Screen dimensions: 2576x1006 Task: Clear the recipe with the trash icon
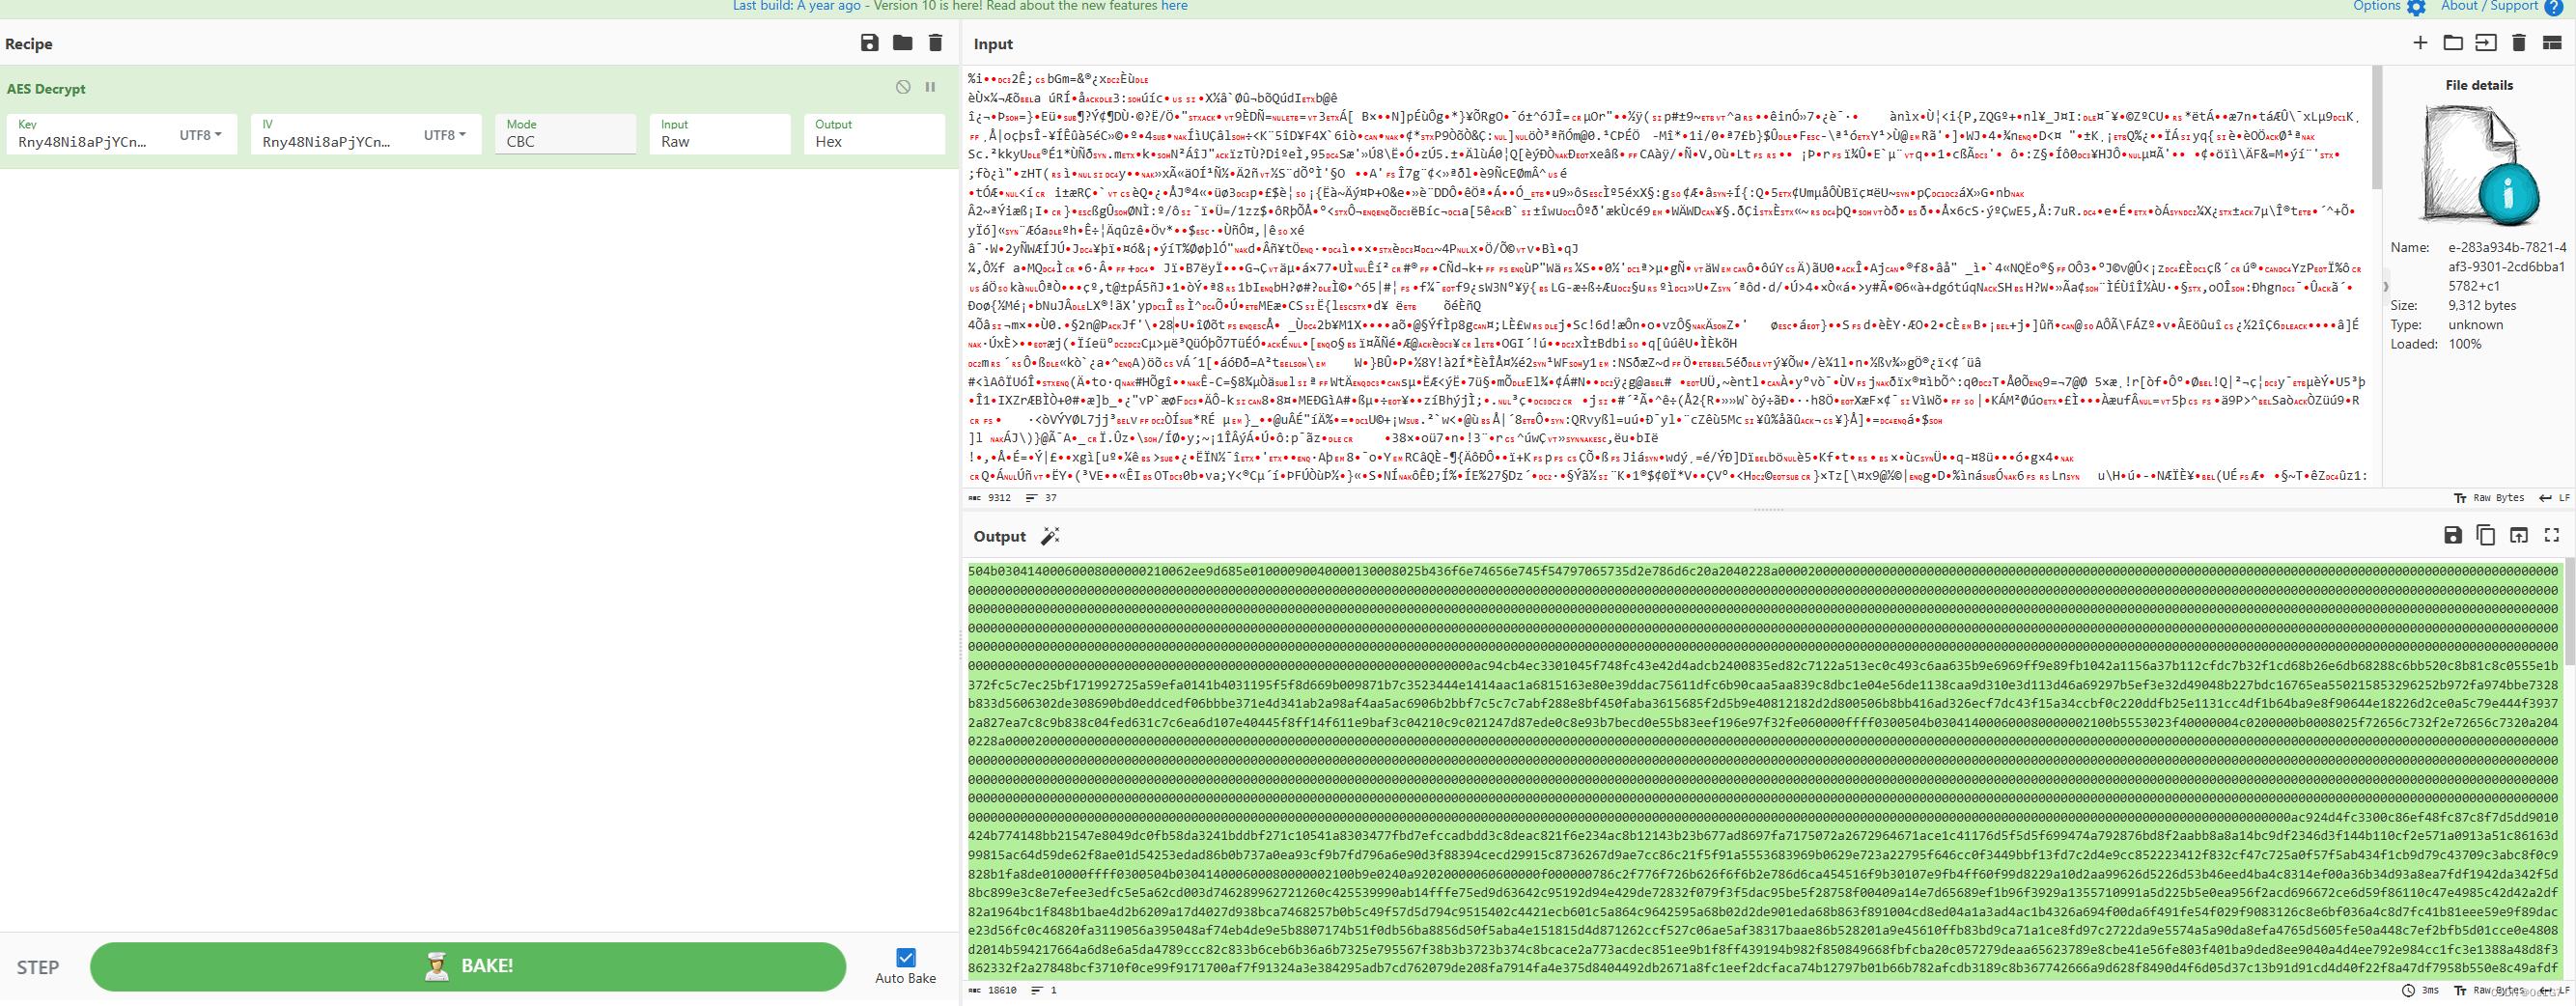tap(935, 43)
